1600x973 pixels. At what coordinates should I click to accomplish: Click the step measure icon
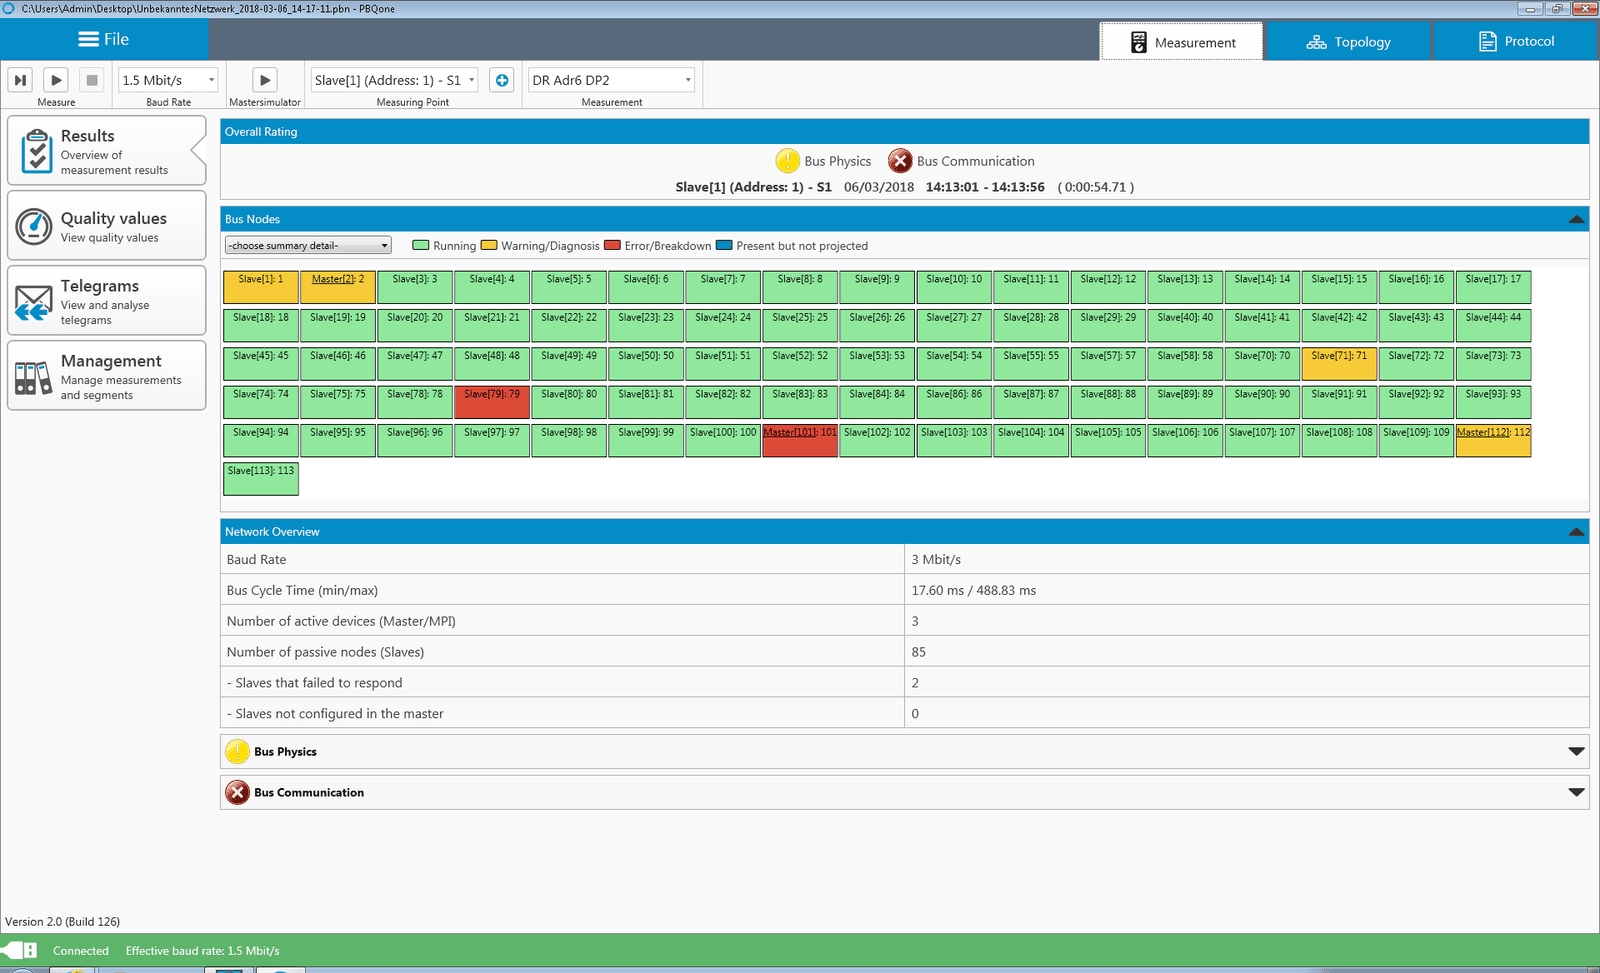[x=20, y=80]
